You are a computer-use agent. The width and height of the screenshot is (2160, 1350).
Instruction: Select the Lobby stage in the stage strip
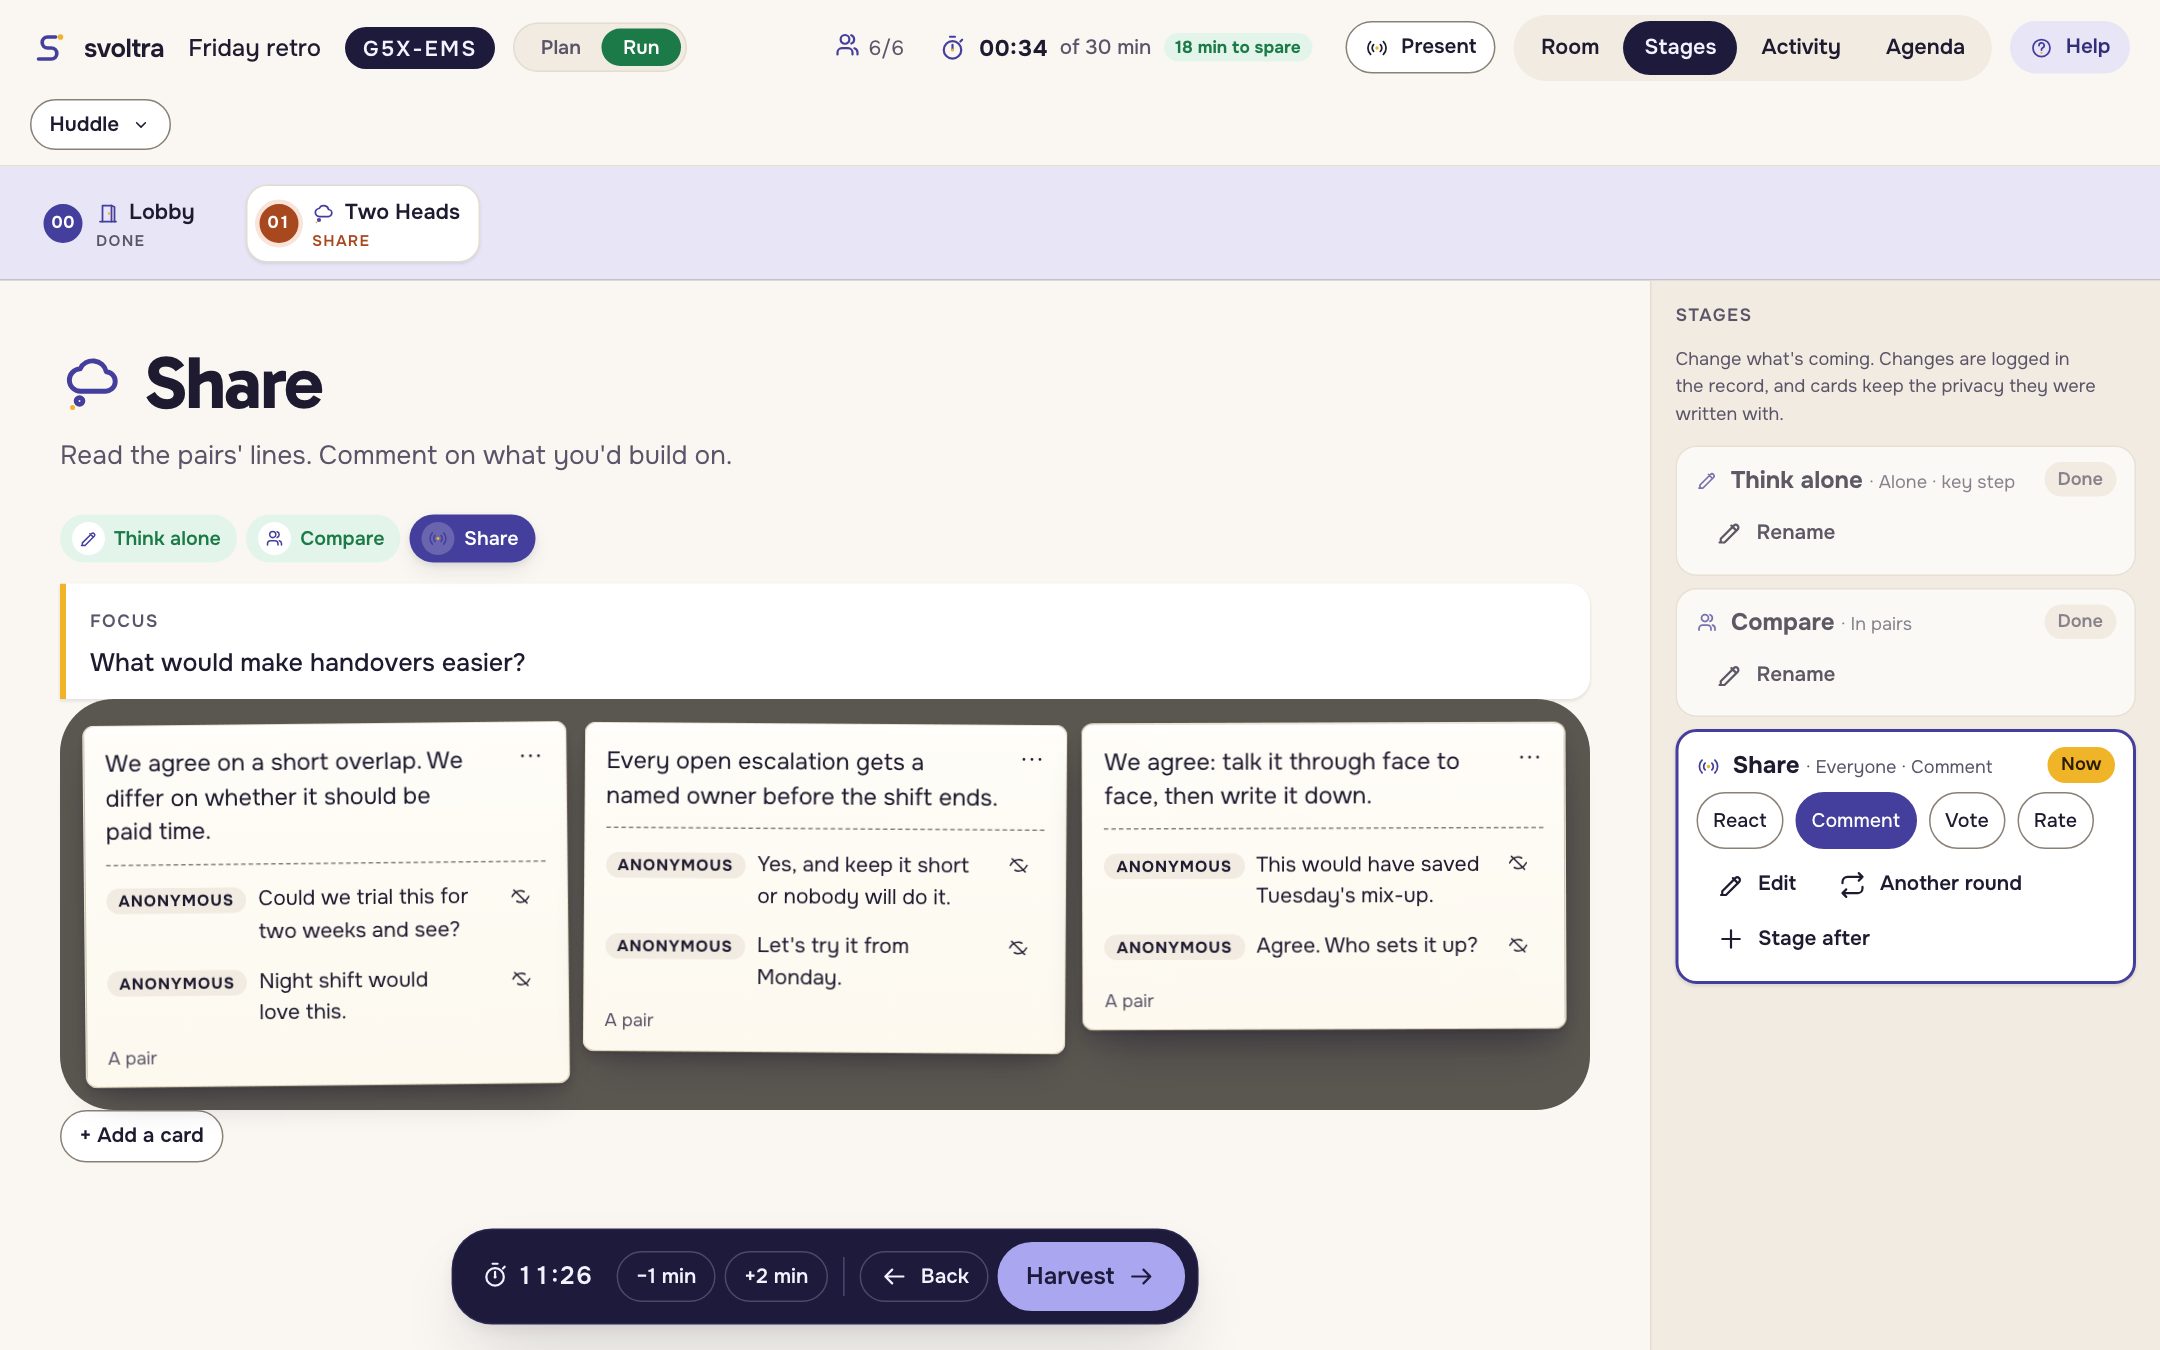click(120, 223)
